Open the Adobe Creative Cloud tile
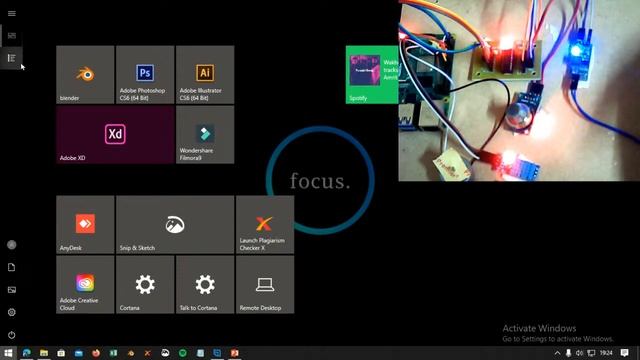640x360 pixels. 85,284
